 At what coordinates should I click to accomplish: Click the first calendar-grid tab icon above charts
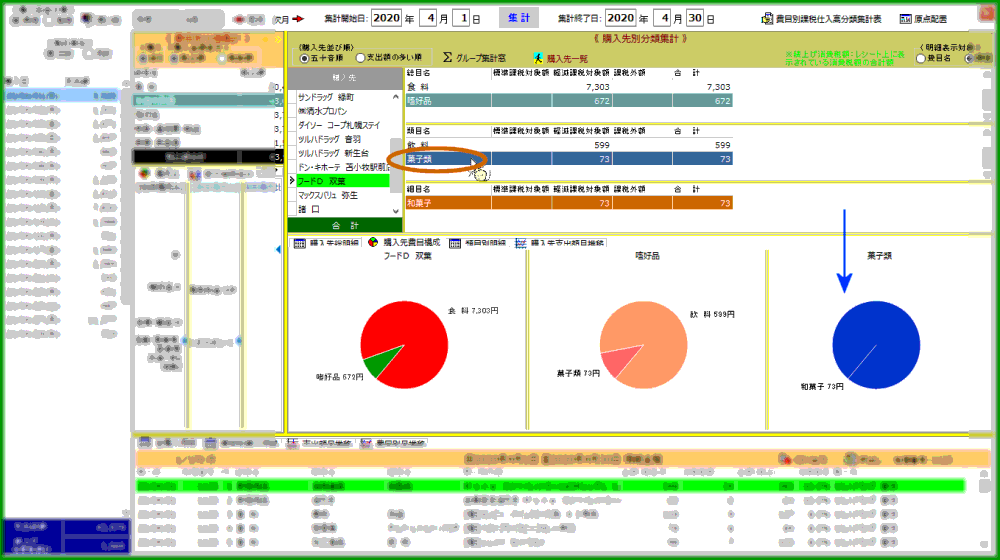click(300, 243)
